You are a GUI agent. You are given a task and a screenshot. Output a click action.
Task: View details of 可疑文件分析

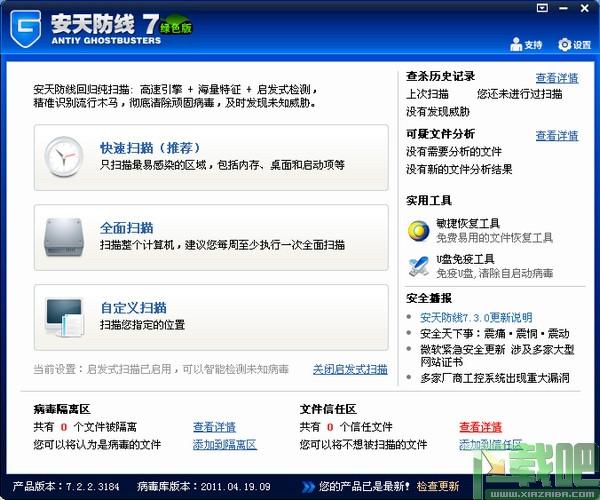tap(557, 135)
